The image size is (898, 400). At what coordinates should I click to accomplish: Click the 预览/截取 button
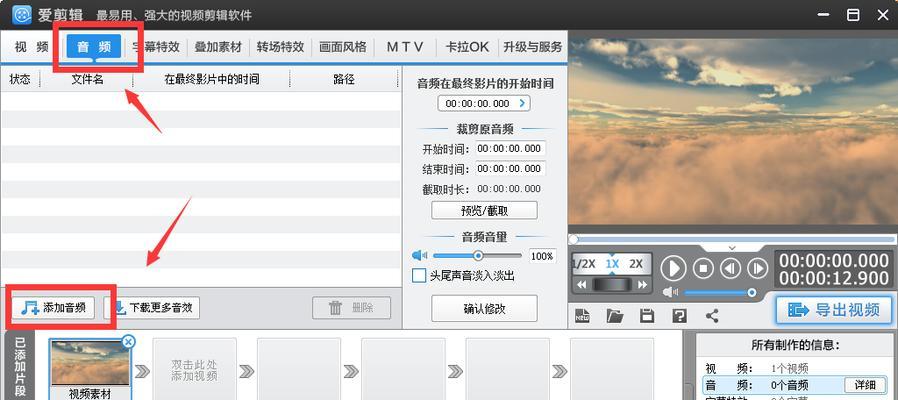(485, 210)
